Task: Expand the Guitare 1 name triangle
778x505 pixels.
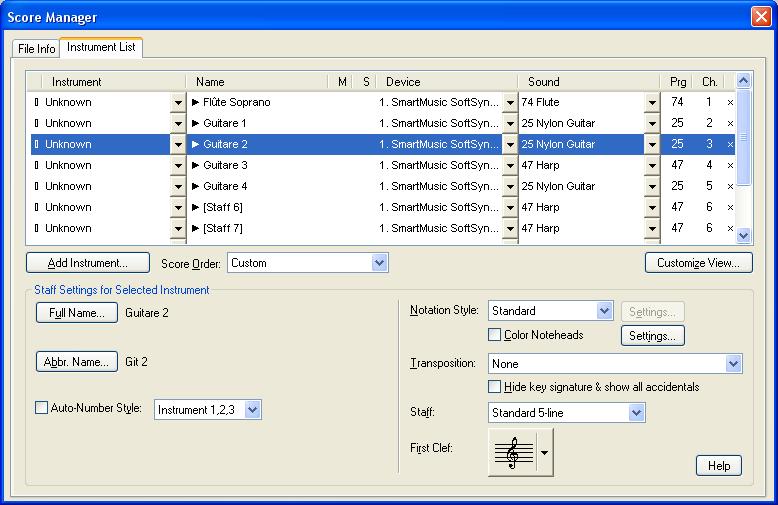Action: coord(195,123)
